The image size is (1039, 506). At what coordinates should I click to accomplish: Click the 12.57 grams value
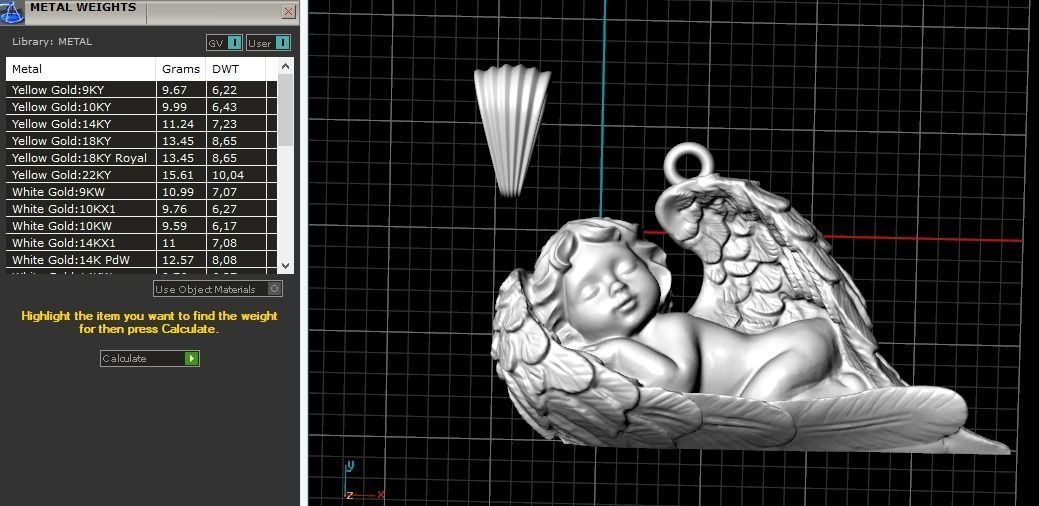(176, 260)
